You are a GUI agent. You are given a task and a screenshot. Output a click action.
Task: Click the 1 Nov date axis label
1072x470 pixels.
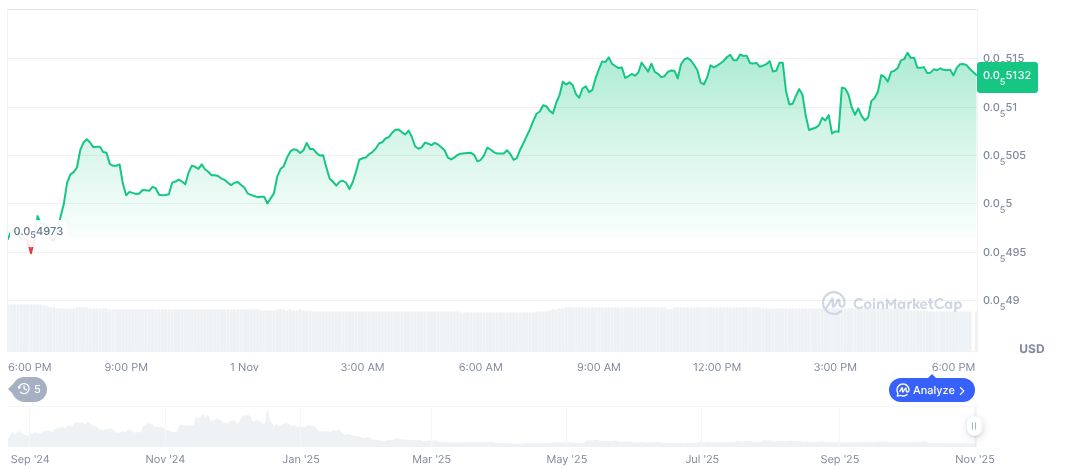[244, 367]
